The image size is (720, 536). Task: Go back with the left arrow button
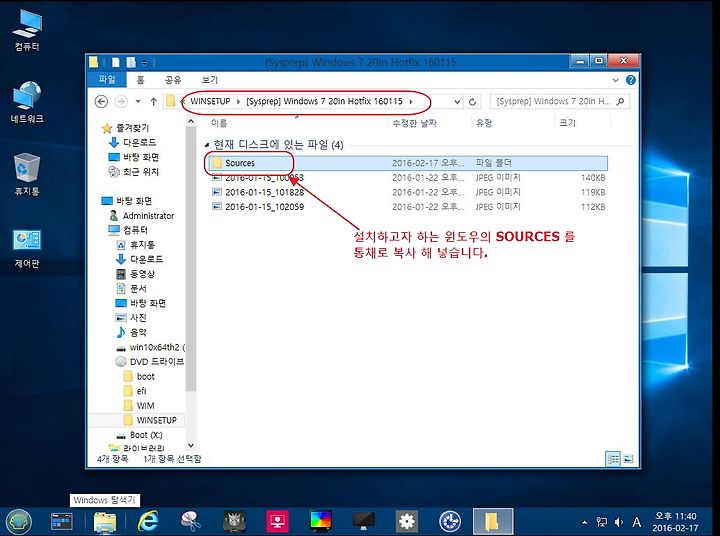(x=101, y=102)
